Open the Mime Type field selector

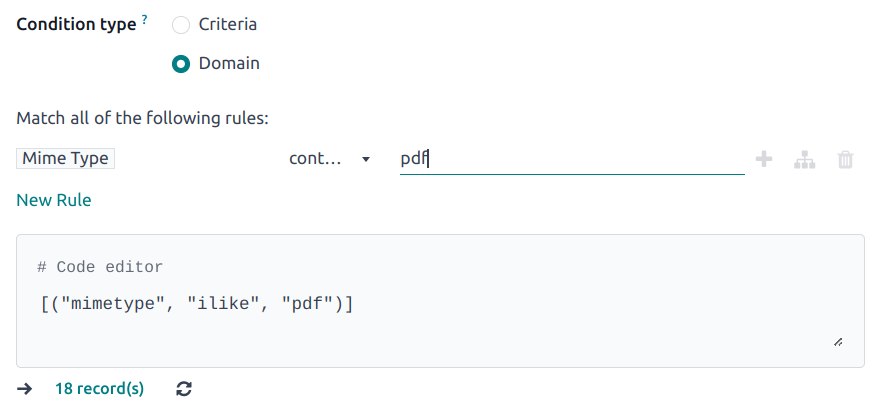66,158
